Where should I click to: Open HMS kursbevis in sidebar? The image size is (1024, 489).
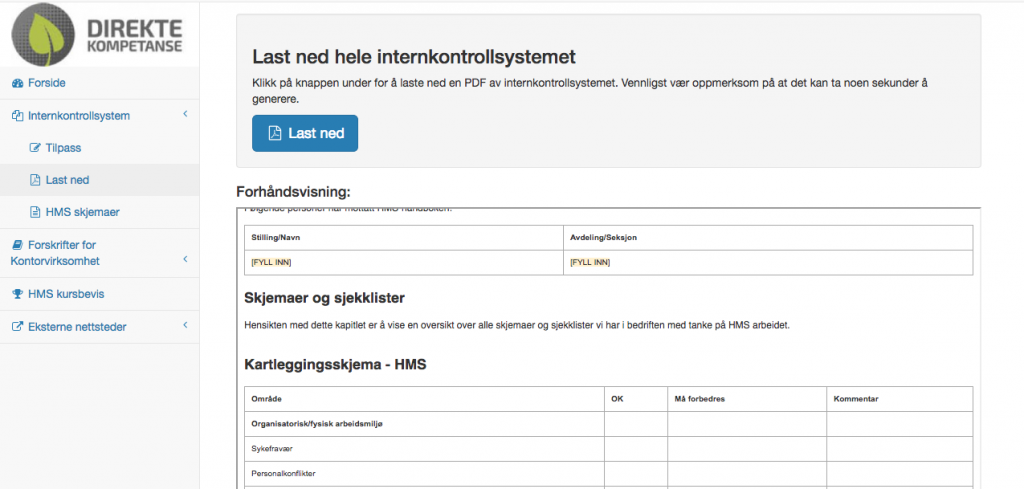click(99, 294)
